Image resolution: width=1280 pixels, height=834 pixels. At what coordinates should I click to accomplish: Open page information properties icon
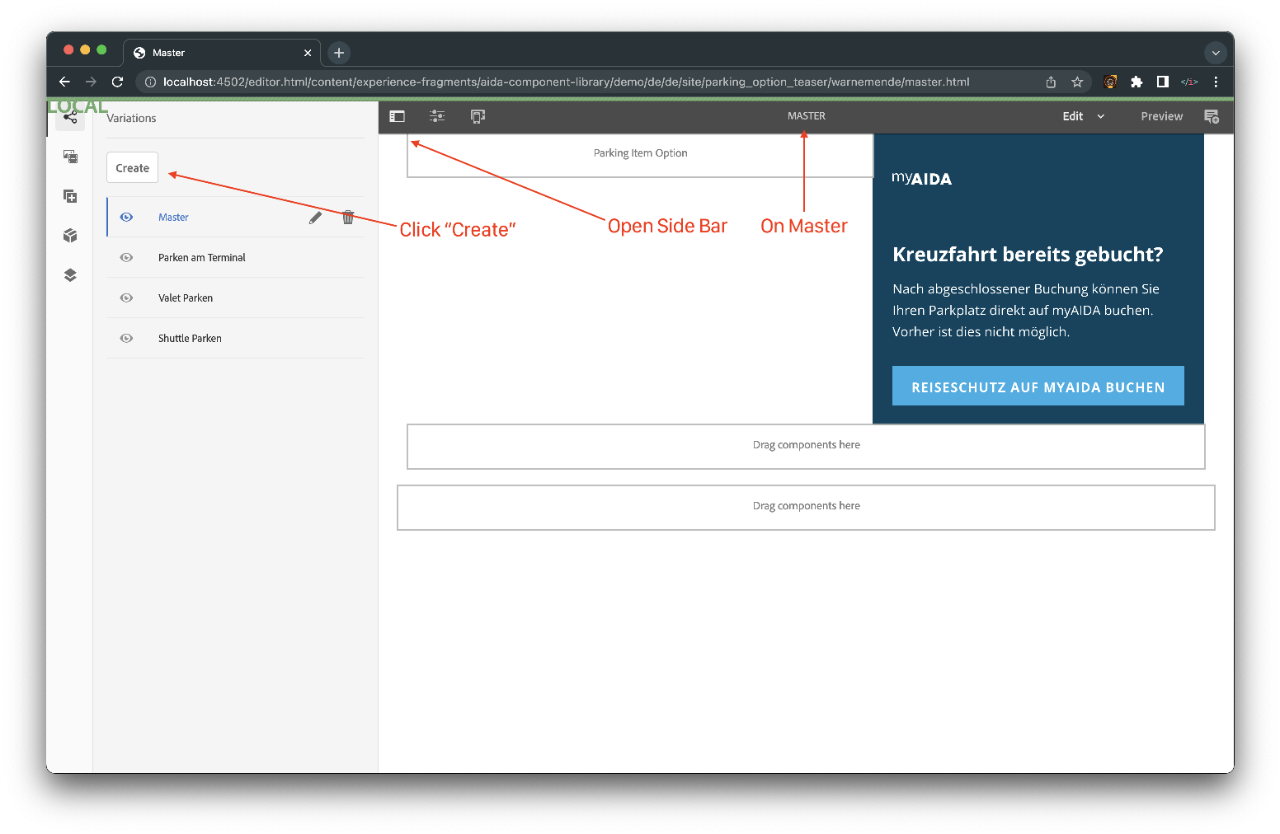pos(437,116)
